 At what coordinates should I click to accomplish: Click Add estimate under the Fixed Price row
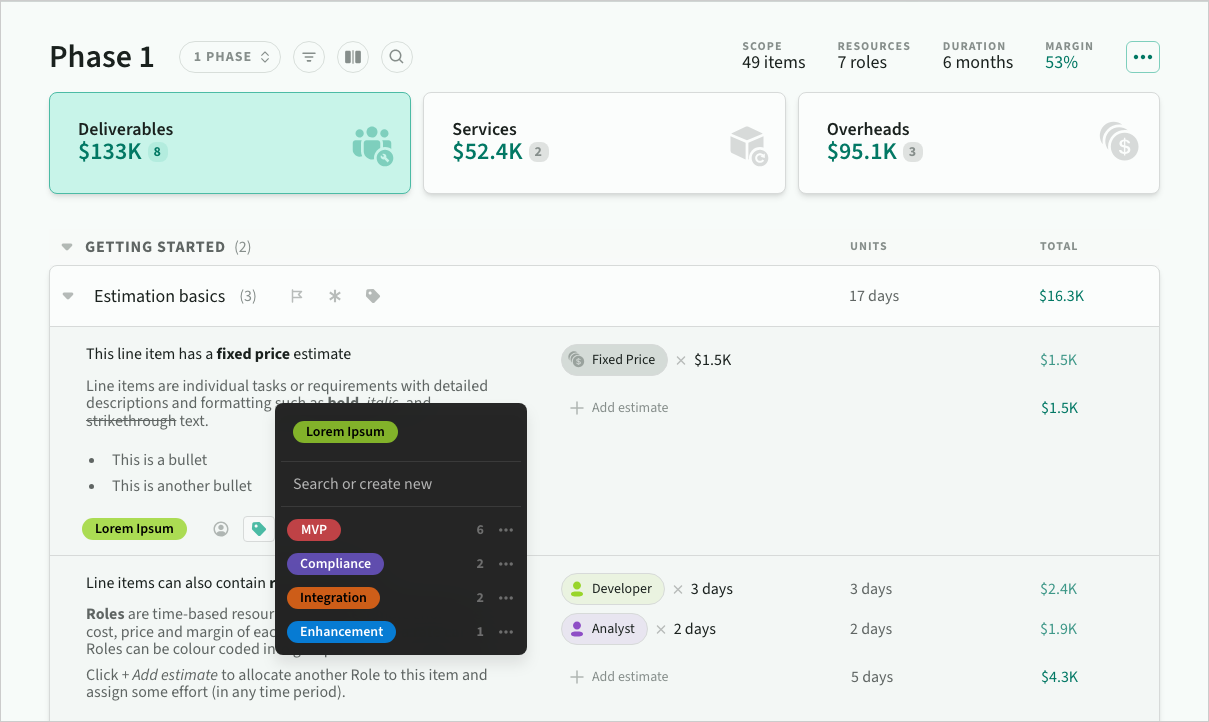(x=619, y=408)
